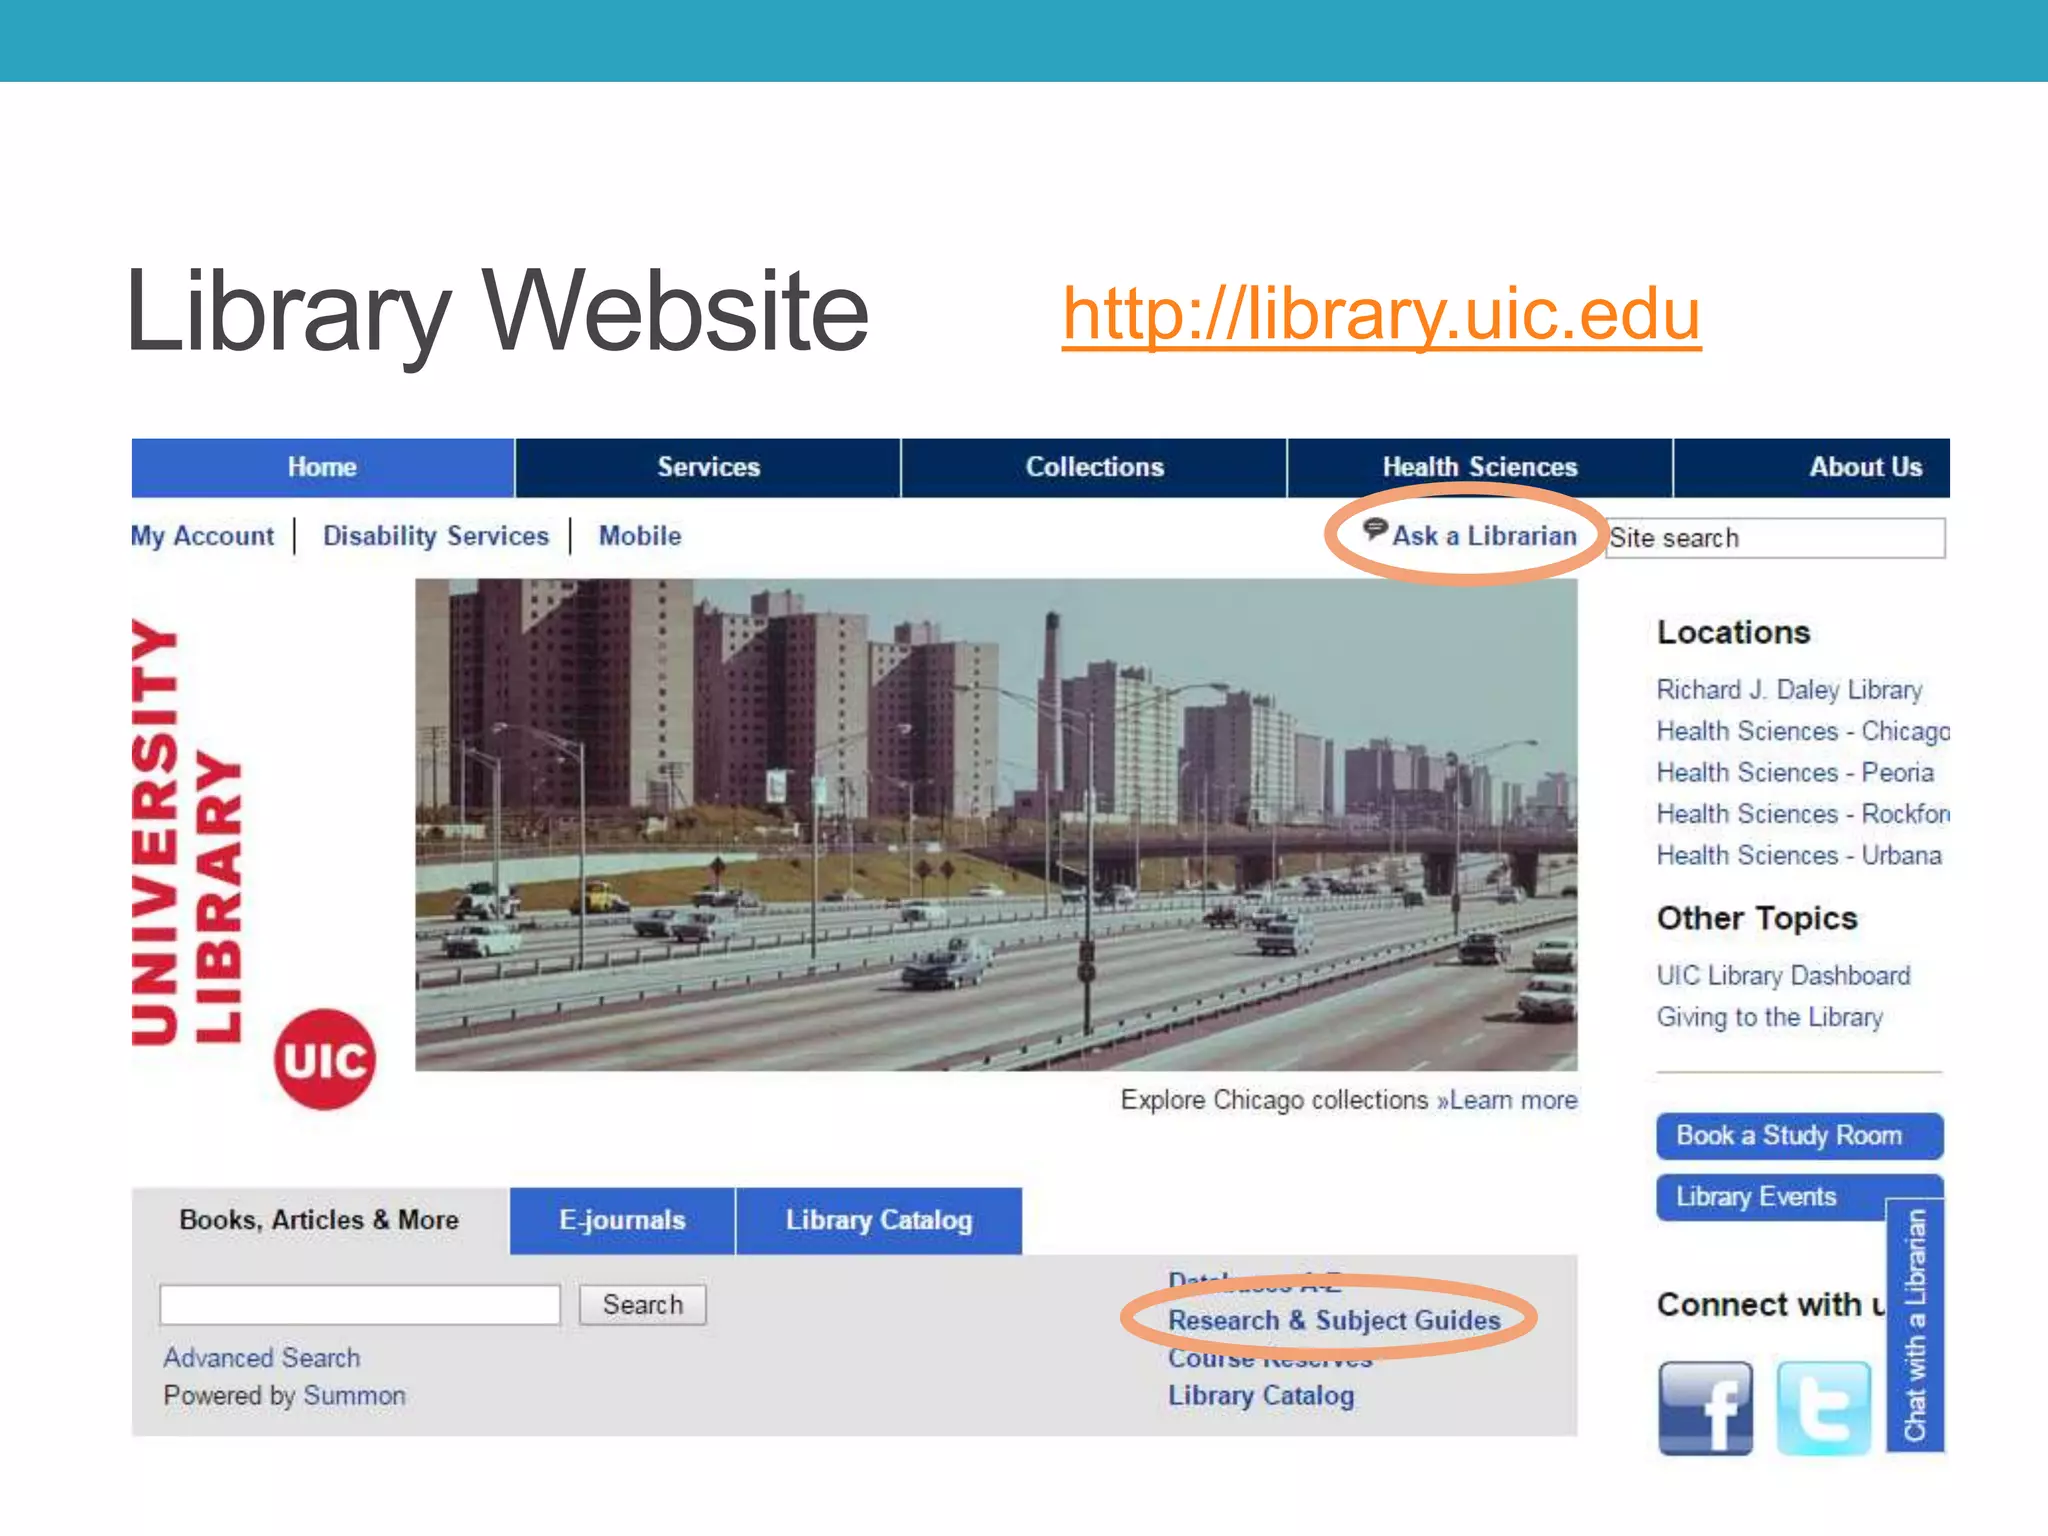Click the Search button
Viewport: 2048px width, 1536px height.
point(643,1305)
